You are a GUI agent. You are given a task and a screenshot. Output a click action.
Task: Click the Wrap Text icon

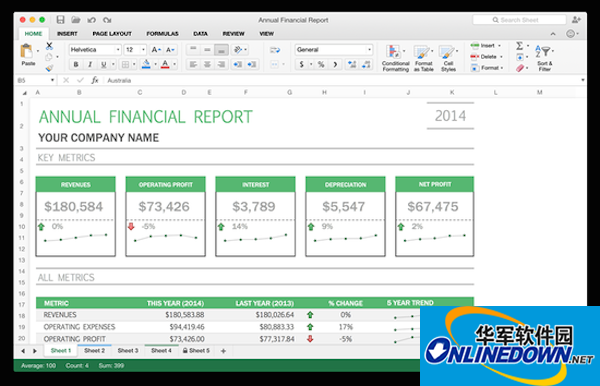coord(275,50)
